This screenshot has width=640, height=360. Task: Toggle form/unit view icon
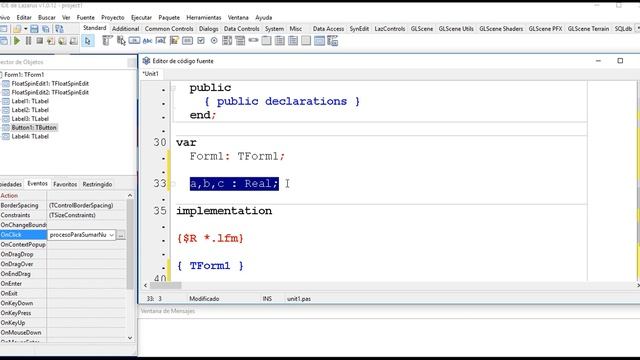pos(59,29)
